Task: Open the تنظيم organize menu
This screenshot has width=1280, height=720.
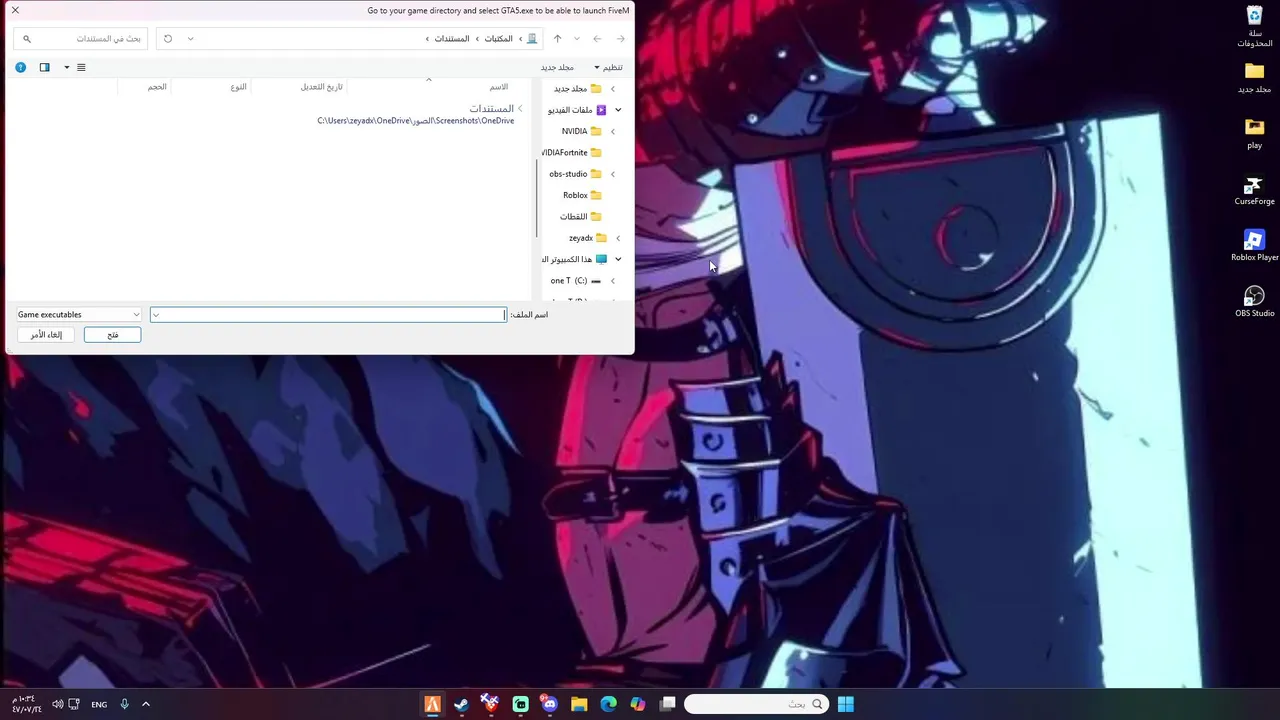Action: click(x=608, y=67)
